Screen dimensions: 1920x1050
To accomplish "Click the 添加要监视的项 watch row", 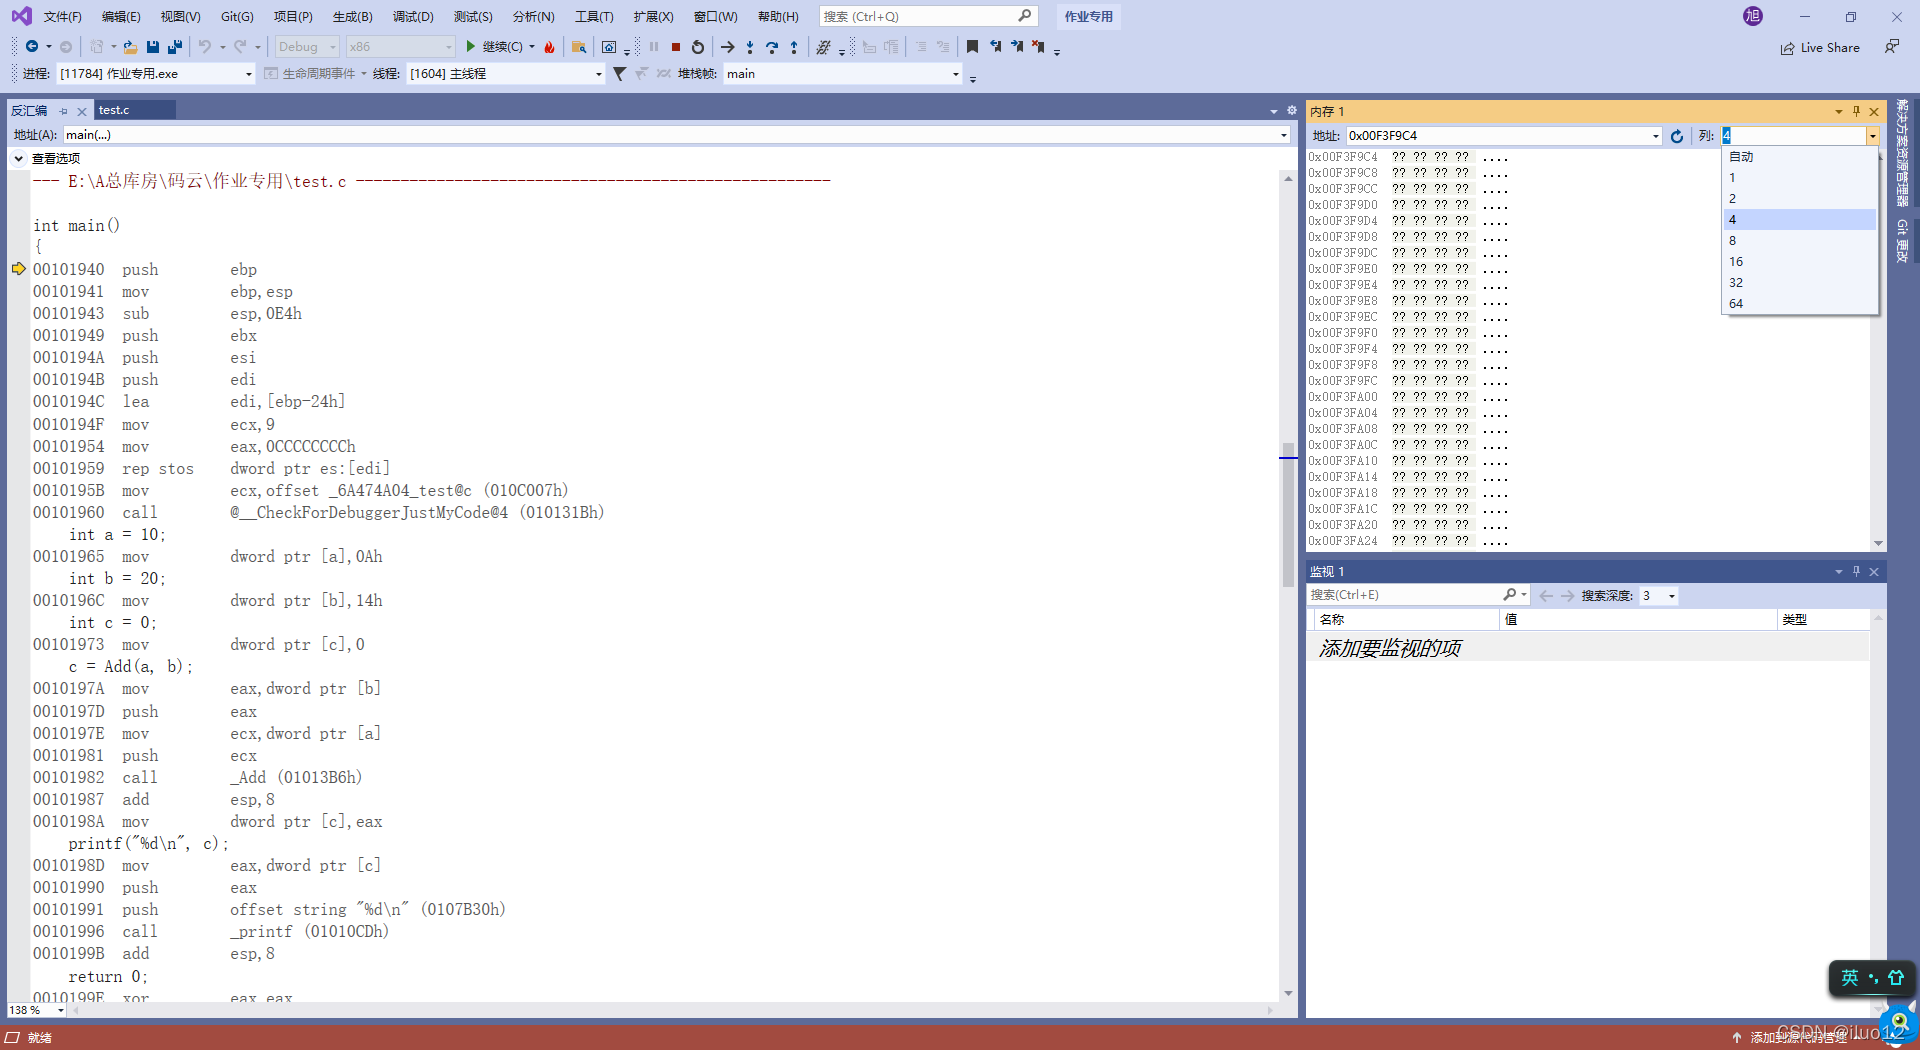I will pyautogui.click(x=1588, y=648).
